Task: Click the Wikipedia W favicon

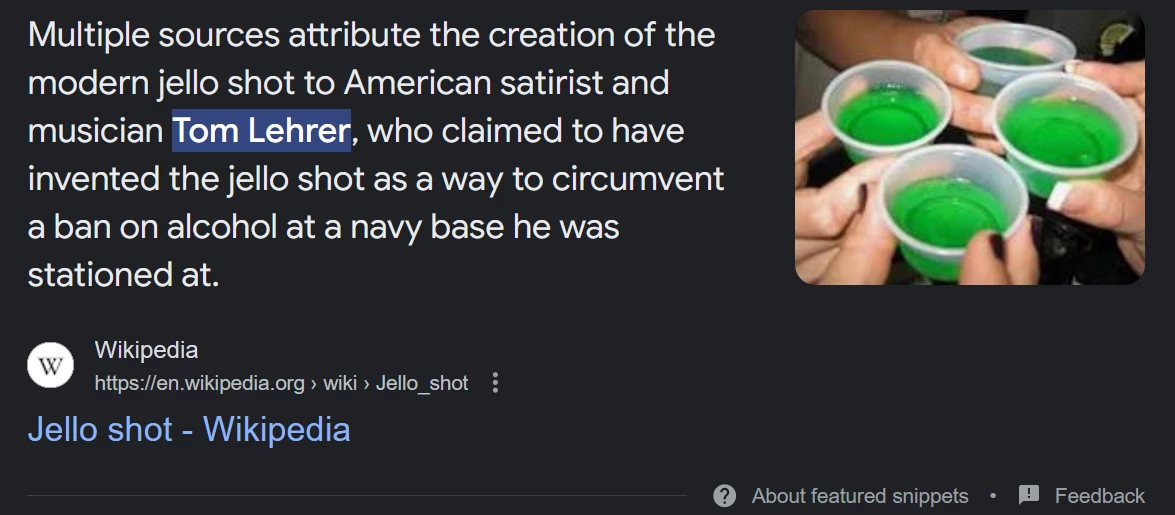Action: coord(50,365)
